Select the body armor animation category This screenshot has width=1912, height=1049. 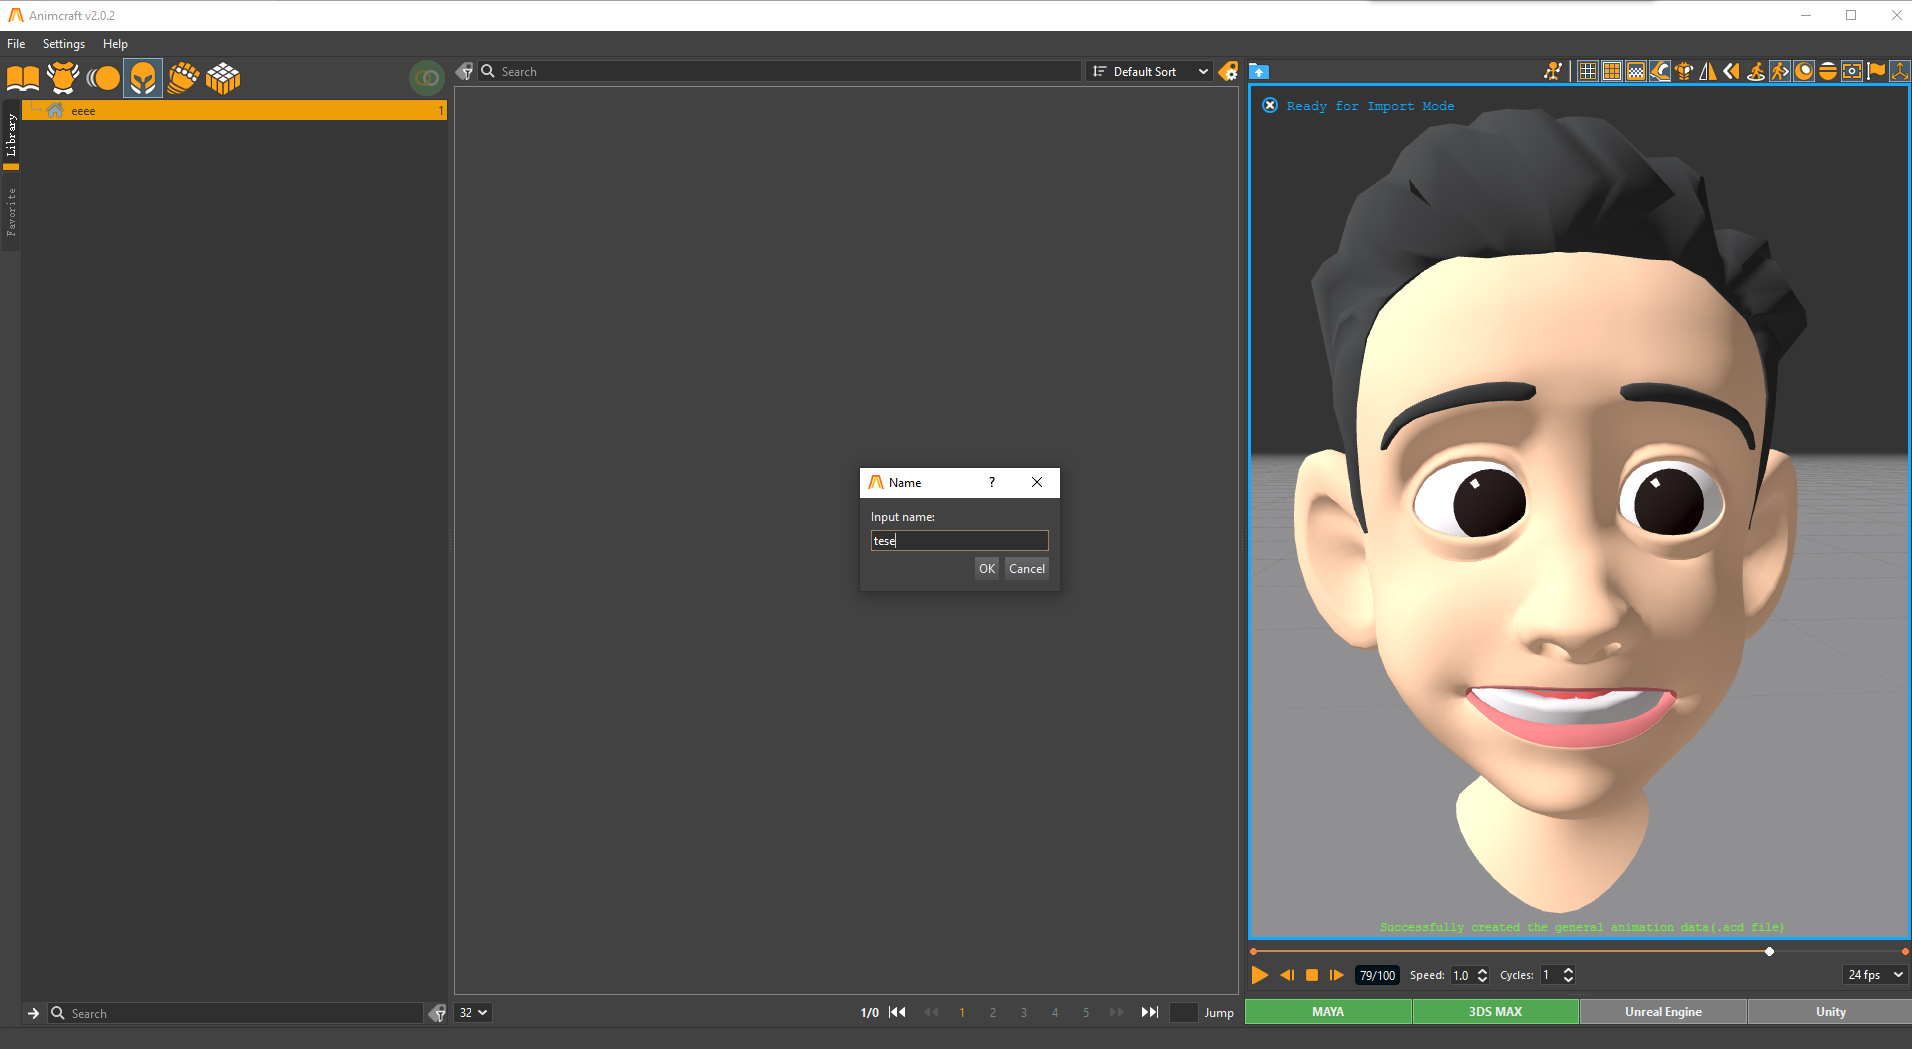(x=63, y=78)
